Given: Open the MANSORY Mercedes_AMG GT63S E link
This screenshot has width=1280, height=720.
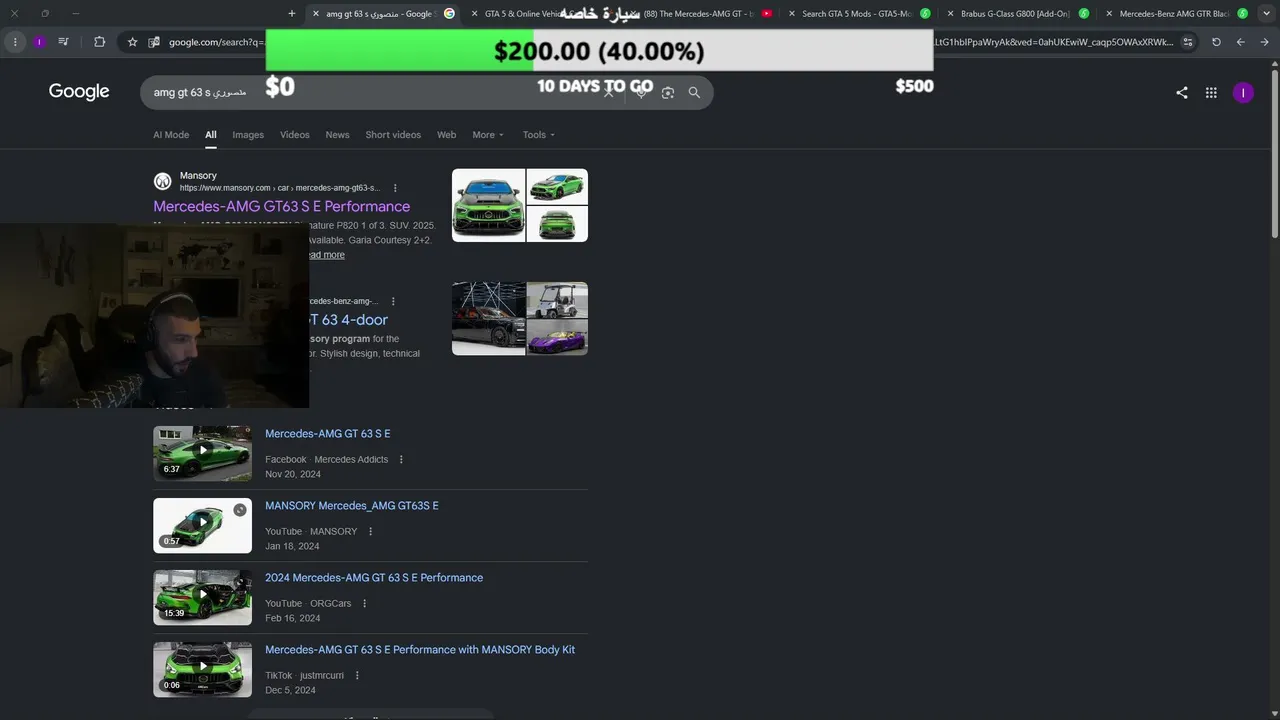Looking at the screenshot, I should point(352,506).
